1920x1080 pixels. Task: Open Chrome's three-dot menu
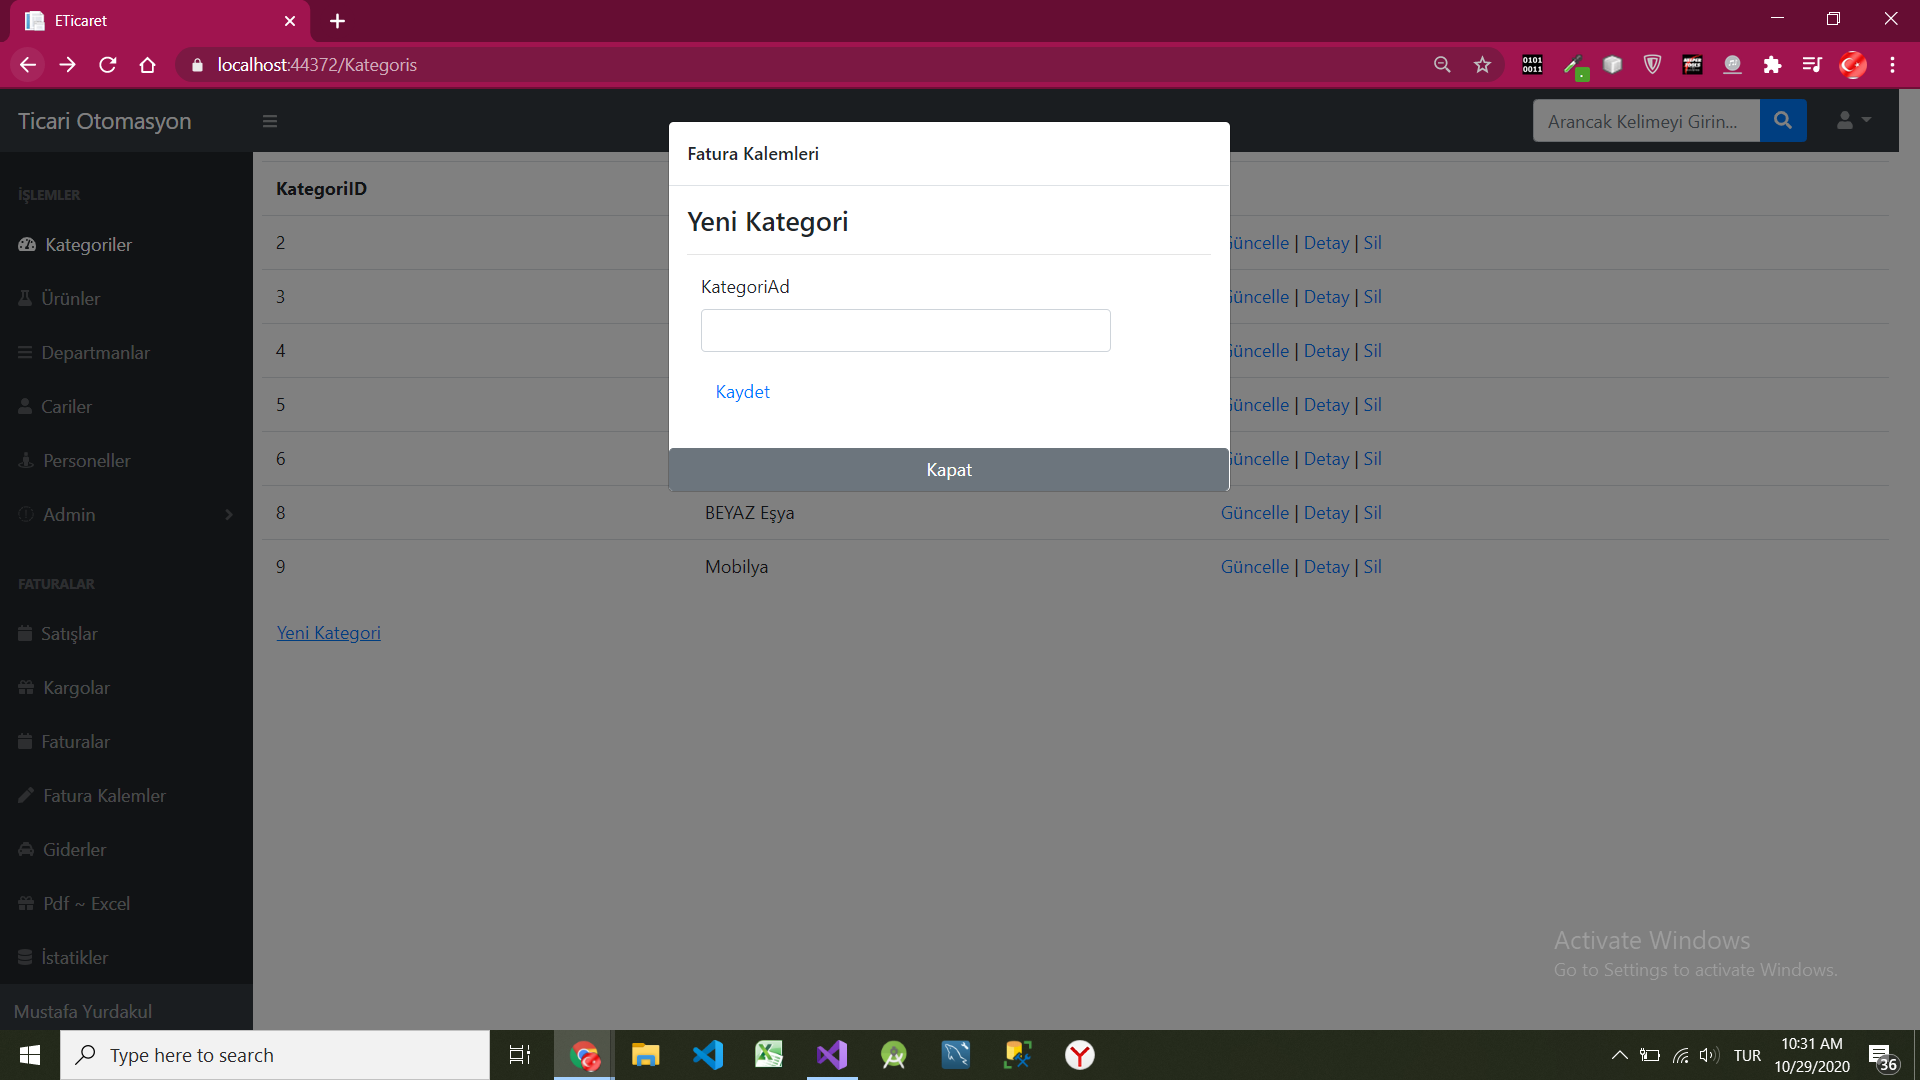tap(1892, 64)
